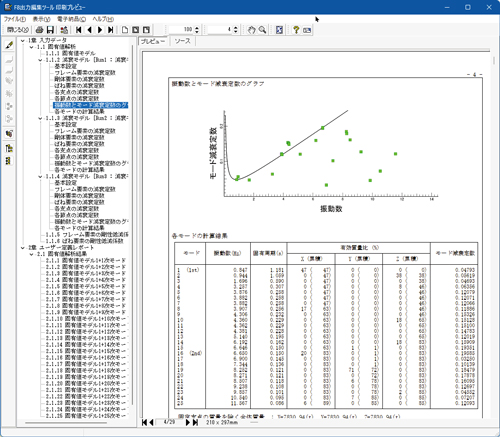Click the colorful cube icon in left sidebar
This screenshot has height=437, width=500.
[x=9, y=134]
